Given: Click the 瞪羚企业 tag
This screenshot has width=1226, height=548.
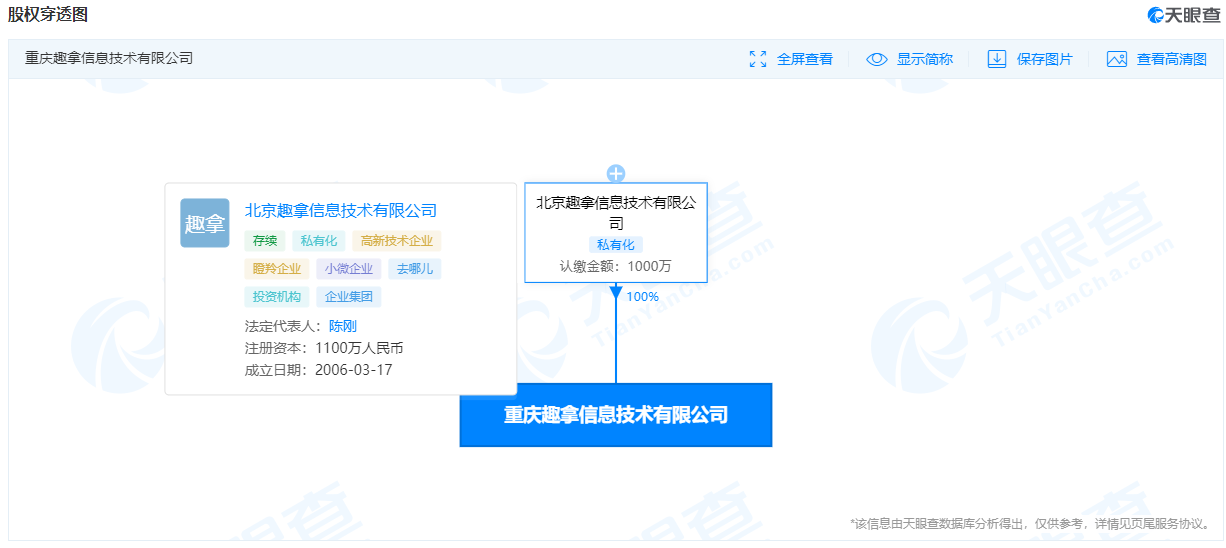Looking at the screenshot, I should [x=276, y=268].
